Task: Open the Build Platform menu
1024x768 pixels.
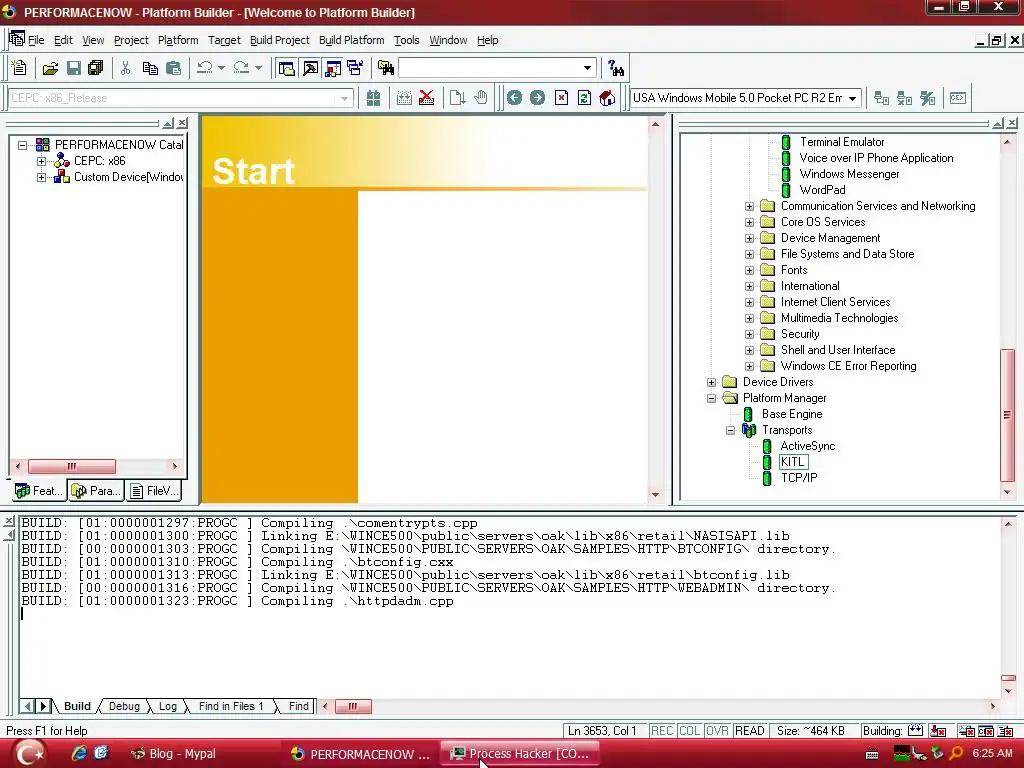Action: point(351,40)
